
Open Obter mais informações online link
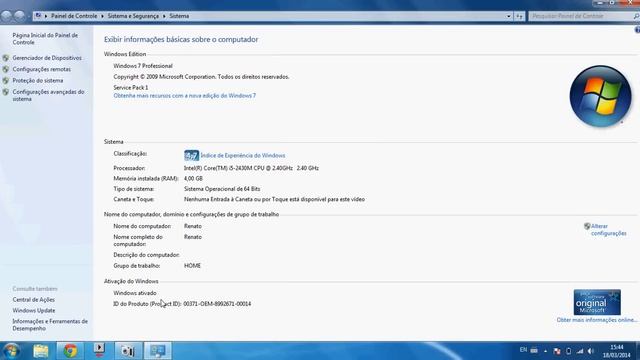pos(597,320)
